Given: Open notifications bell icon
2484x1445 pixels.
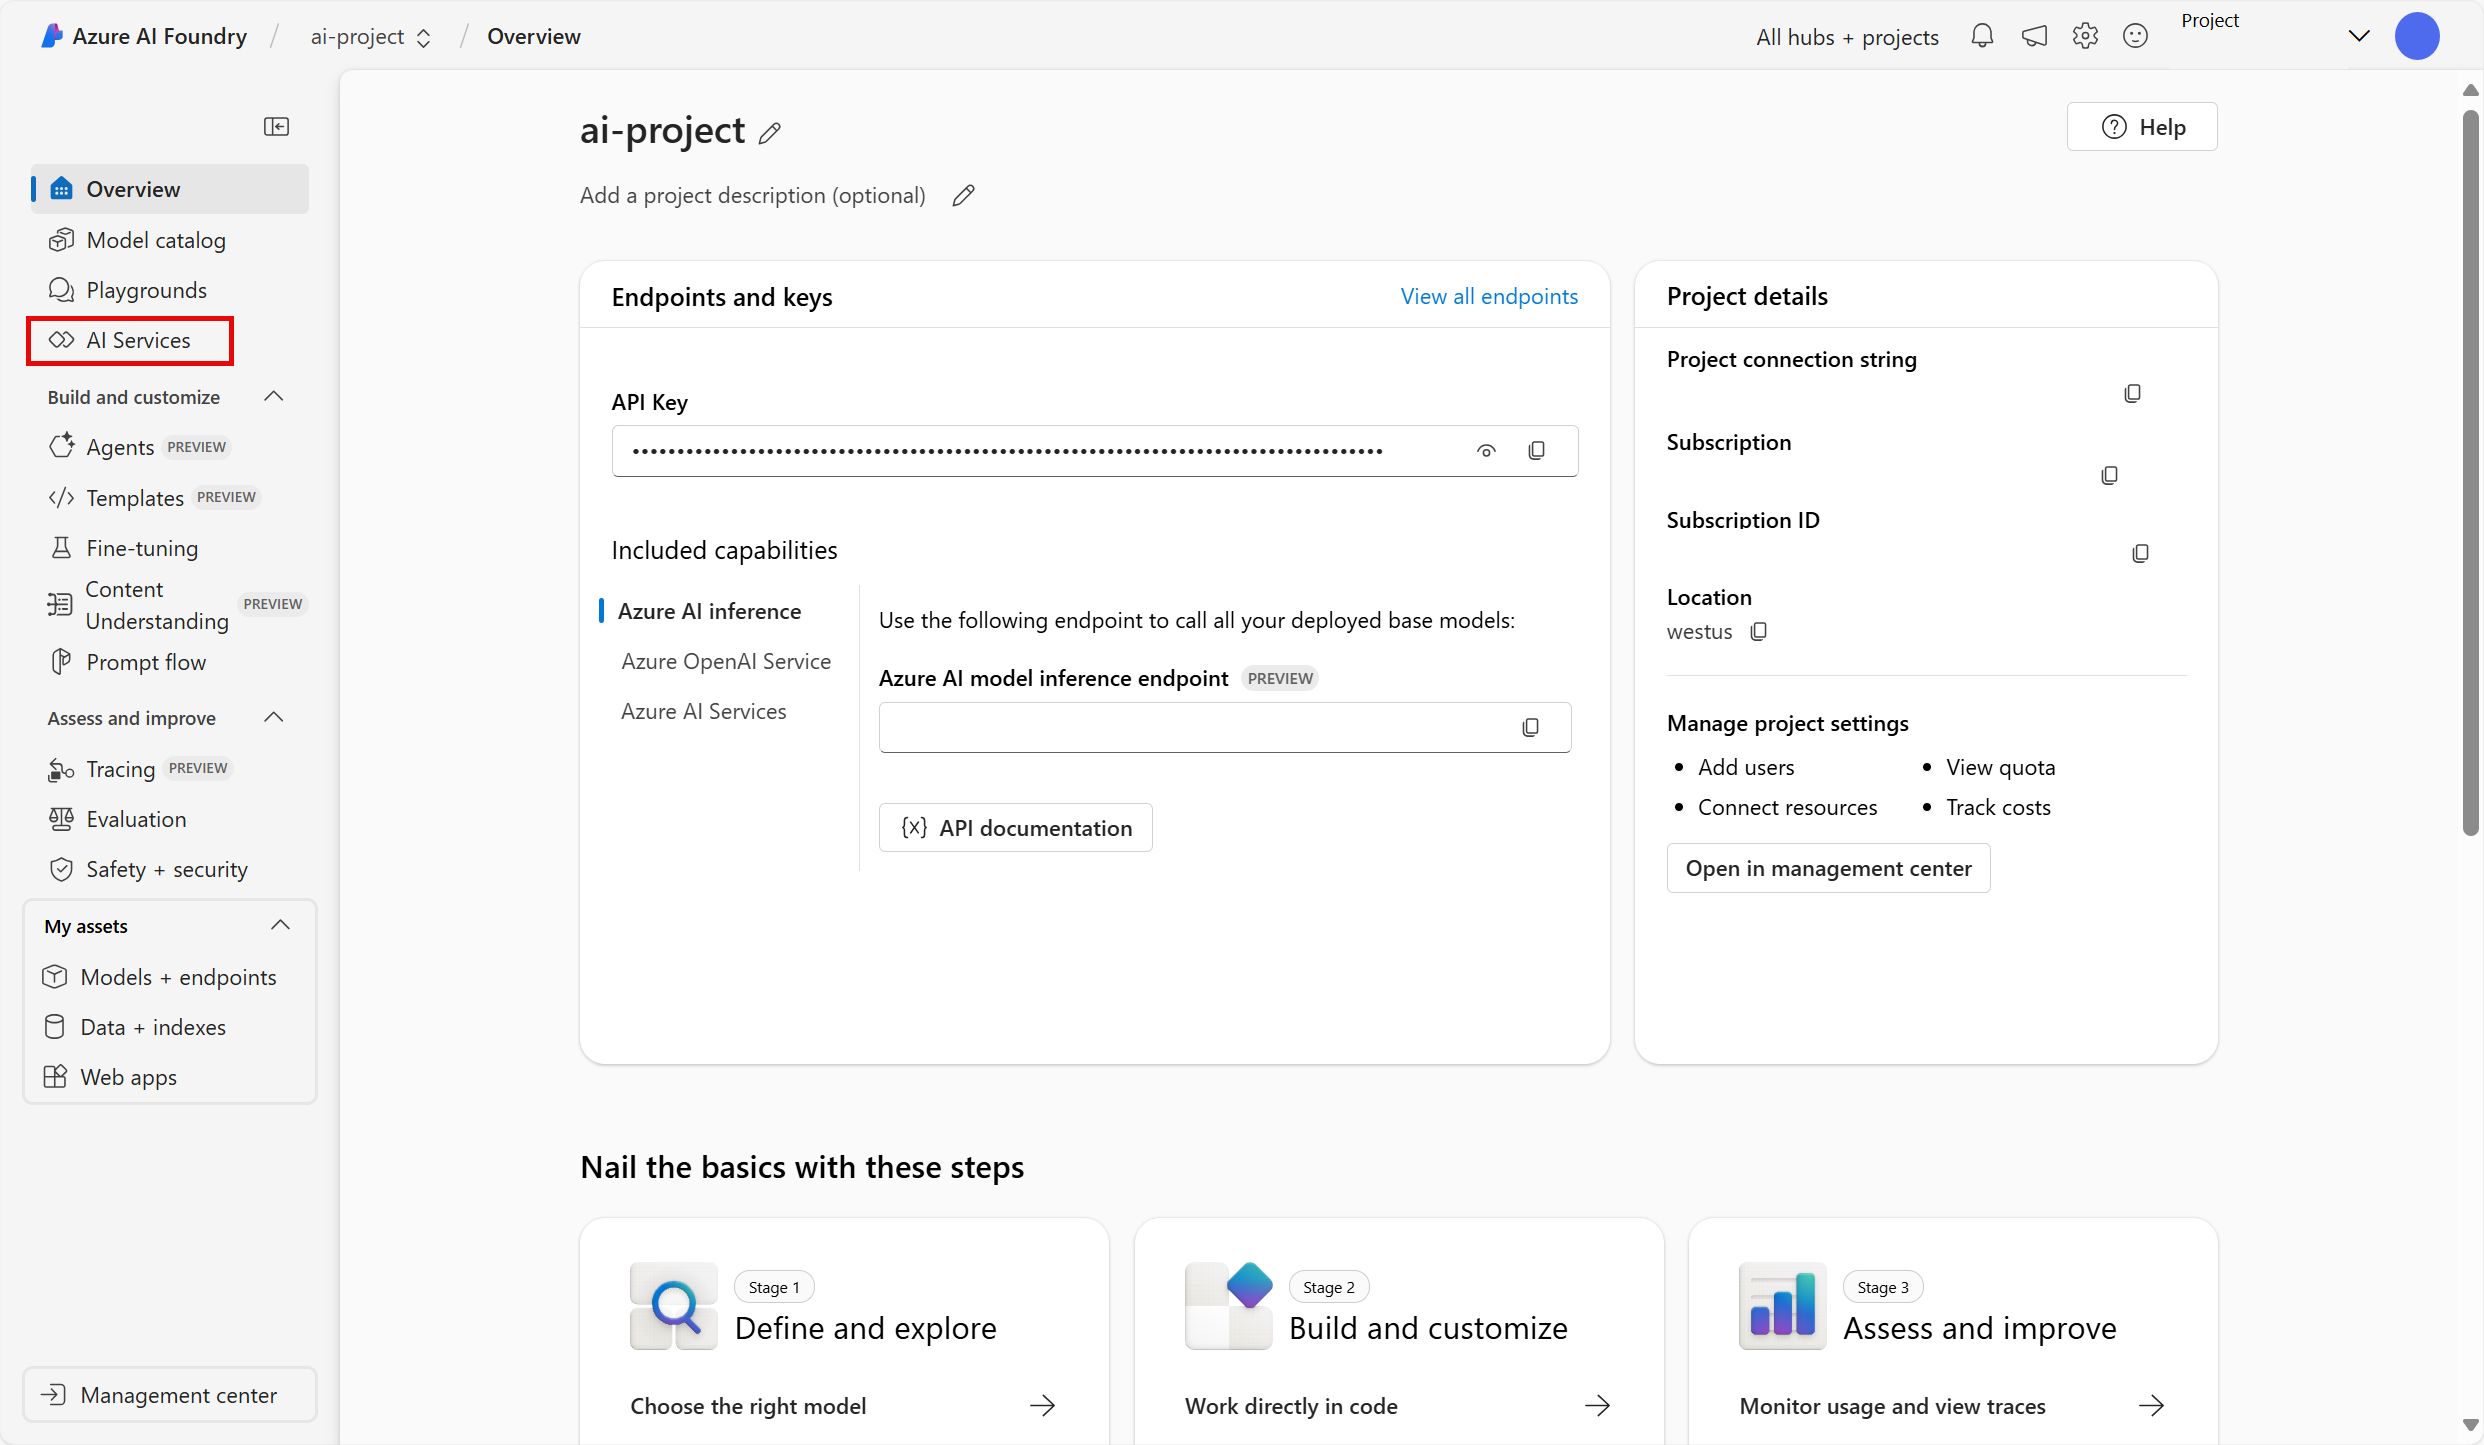Looking at the screenshot, I should [1982, 37].
